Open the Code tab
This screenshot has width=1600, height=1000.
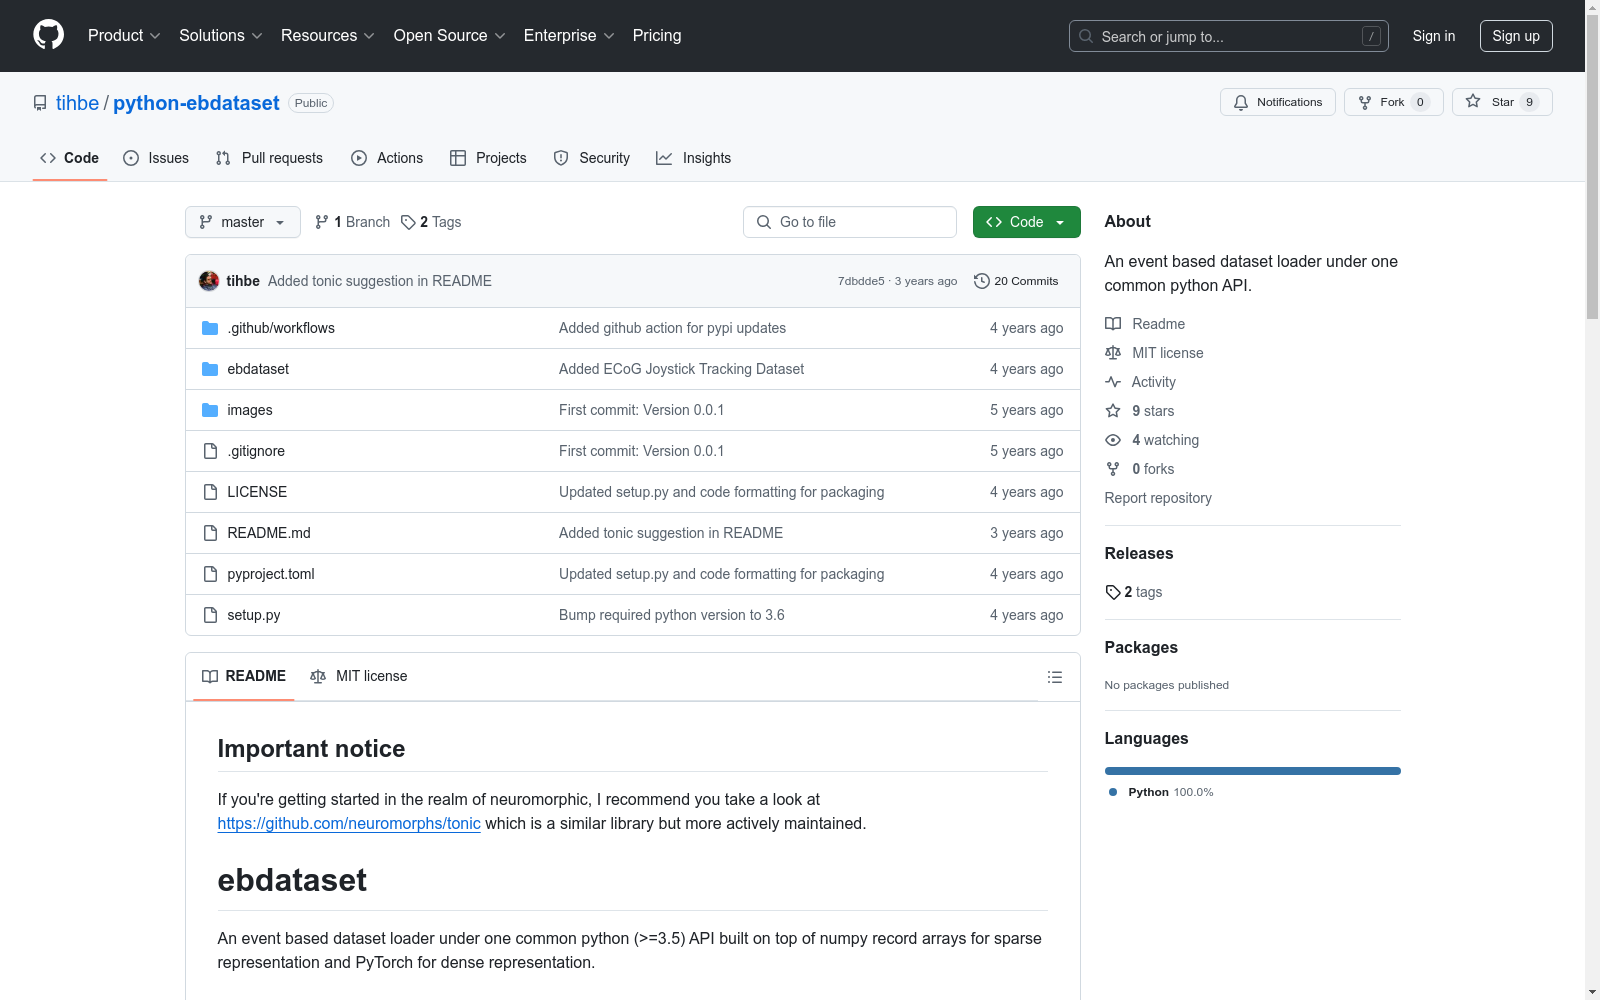(x=70, y=158)
